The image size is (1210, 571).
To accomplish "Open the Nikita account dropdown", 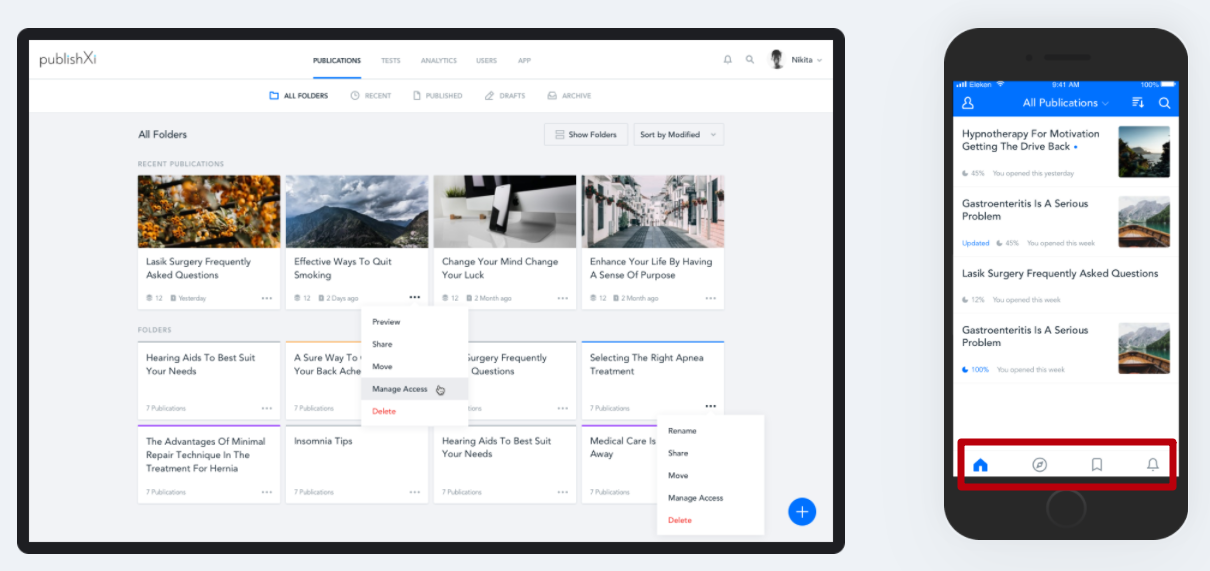I will (806, 60).
